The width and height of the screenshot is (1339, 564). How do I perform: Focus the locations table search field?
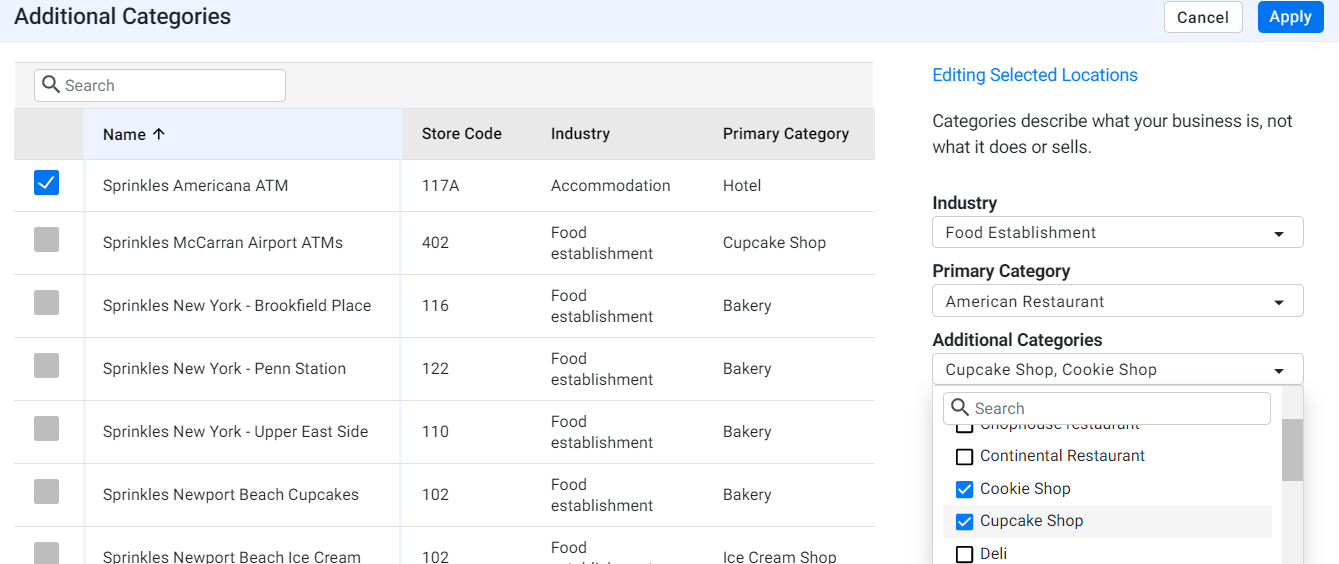(x=160, y=85)
